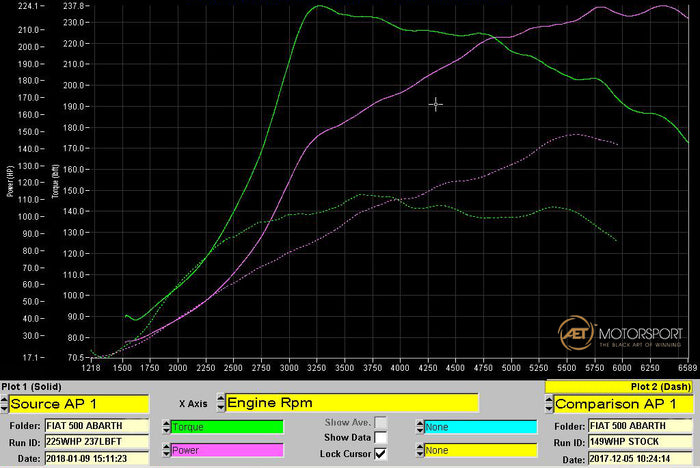Open the Source AP 1 selector arrows
This screenshot has width=700, height=468.
click(5, 403)
